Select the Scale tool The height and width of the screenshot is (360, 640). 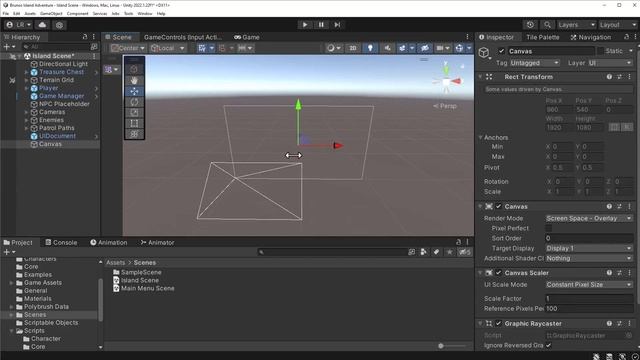tap(134, 112)
